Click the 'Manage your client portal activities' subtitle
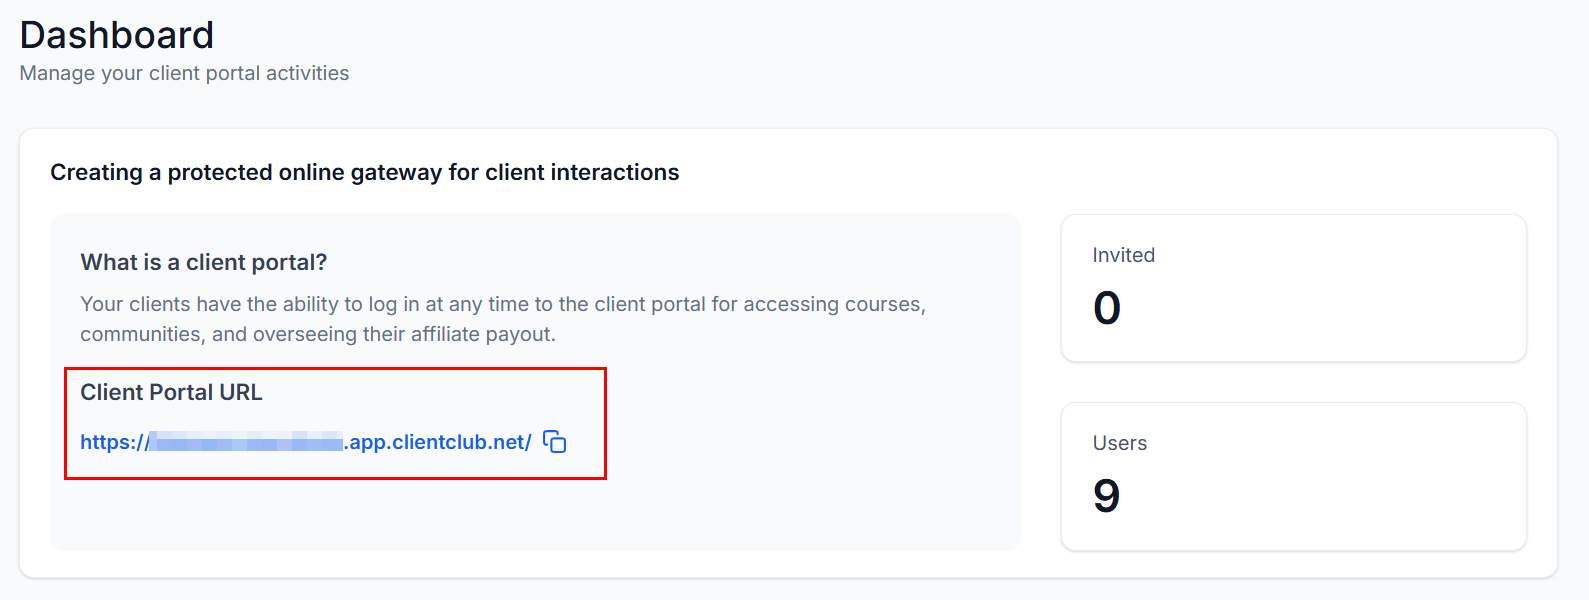This screenshot has height=600, width=1589. (184, 73)
